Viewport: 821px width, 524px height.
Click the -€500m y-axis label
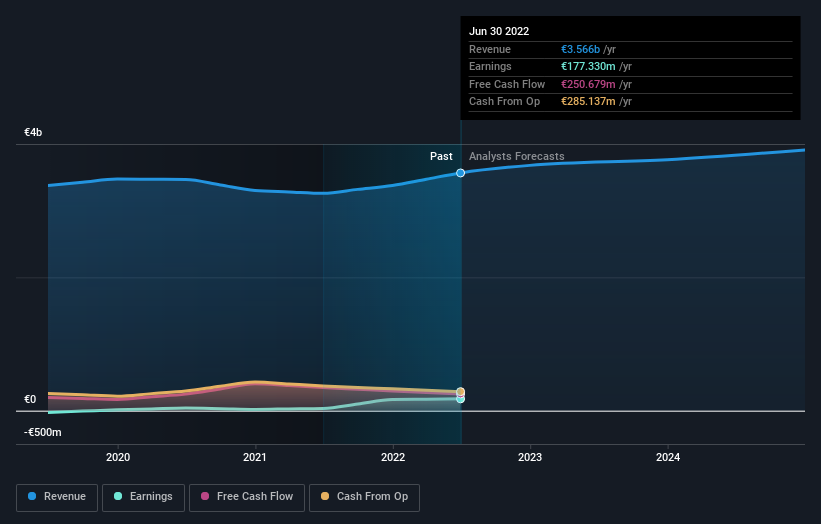(x=42, y=432)
